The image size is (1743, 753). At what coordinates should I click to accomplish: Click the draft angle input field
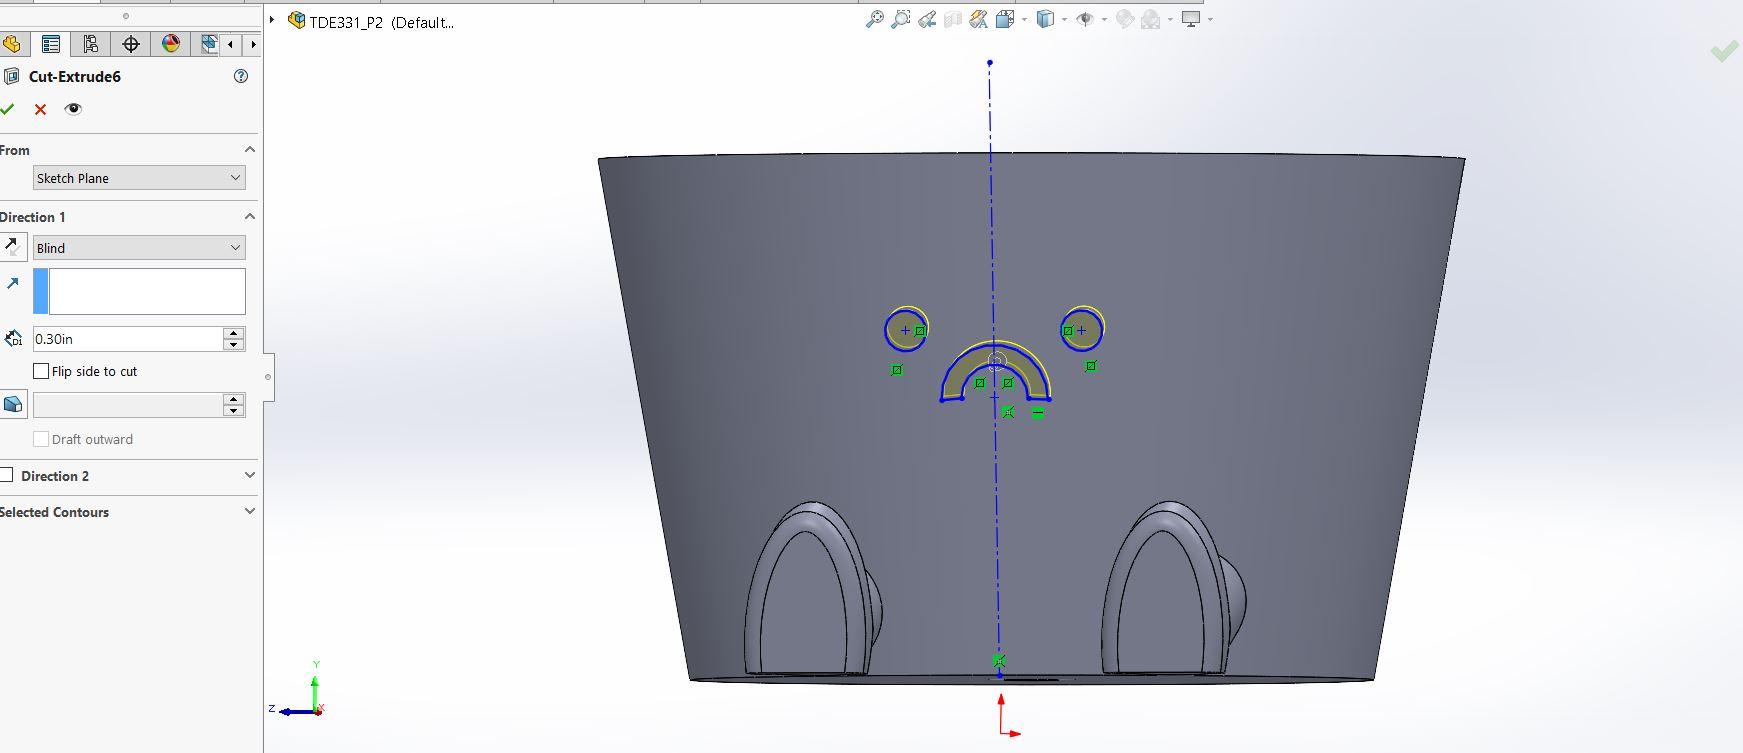(x=127, y=405)
